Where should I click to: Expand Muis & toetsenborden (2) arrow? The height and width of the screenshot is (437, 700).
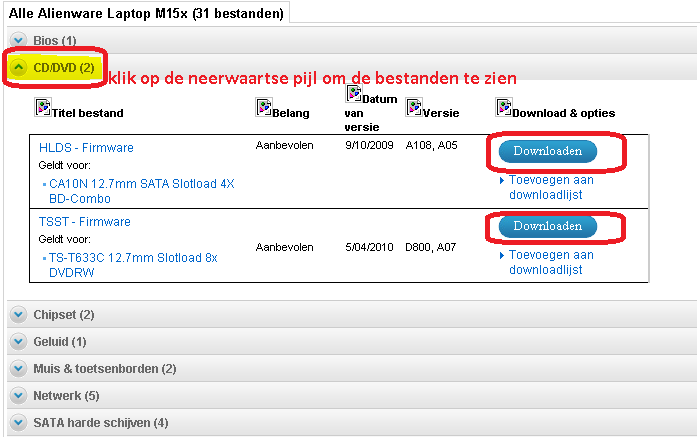[18, 369]
